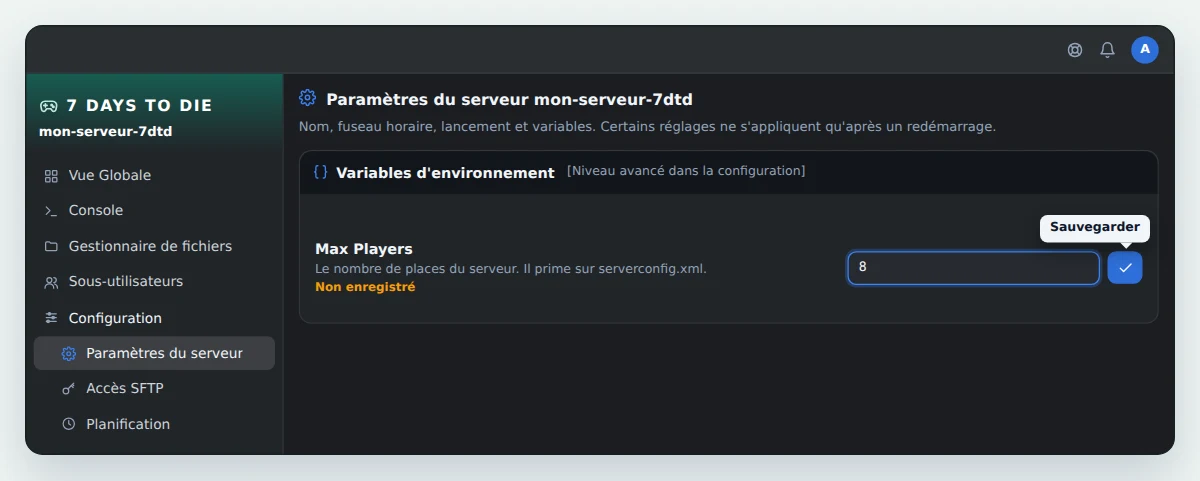This screenshot has width=1200, height=481.
Task: Click the Gestionnaire de fichiers folder icon
Action: 51,246
